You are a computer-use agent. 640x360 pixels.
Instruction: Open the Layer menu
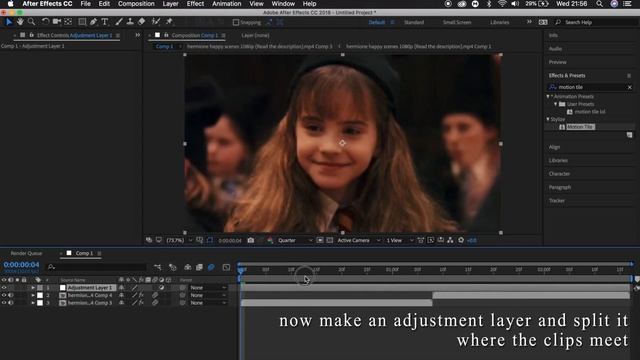170,4
